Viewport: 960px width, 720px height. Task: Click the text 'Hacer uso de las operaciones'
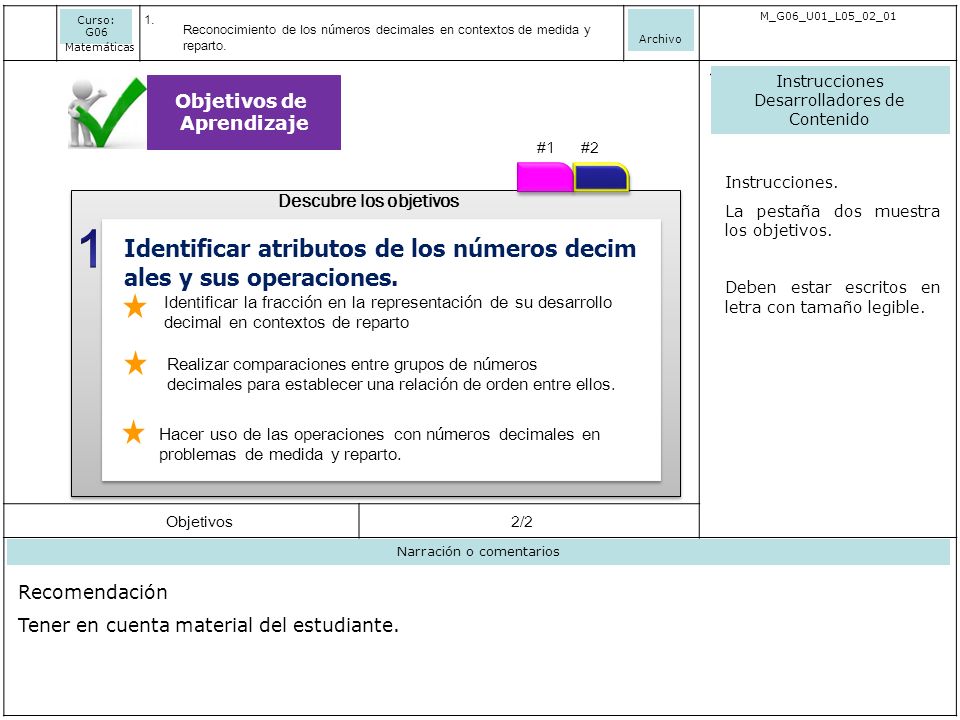tap(379, 444)
